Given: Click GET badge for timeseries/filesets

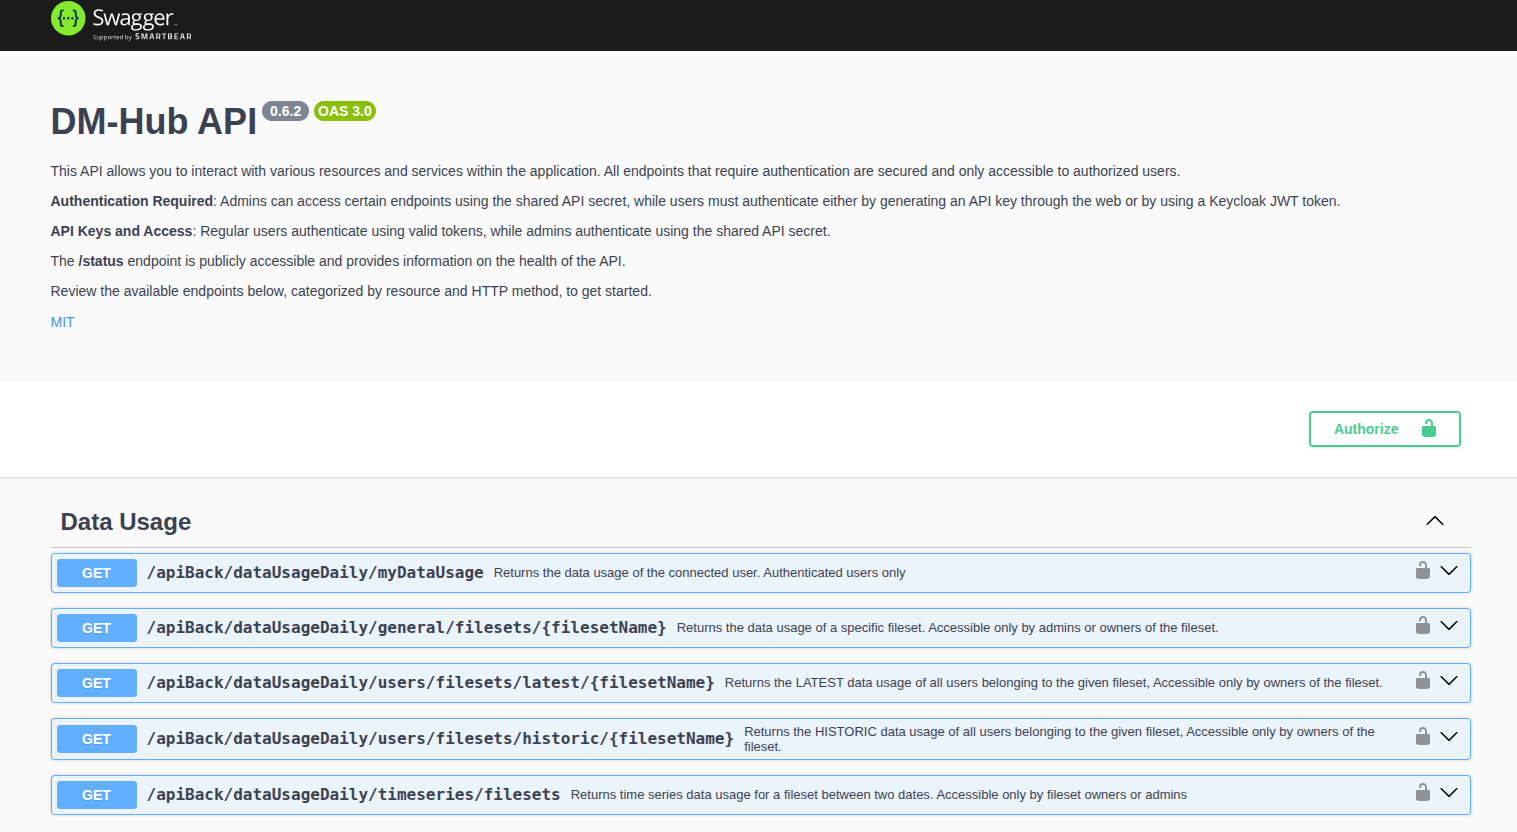Looking at the screenshot, I should tap(96, 795).
